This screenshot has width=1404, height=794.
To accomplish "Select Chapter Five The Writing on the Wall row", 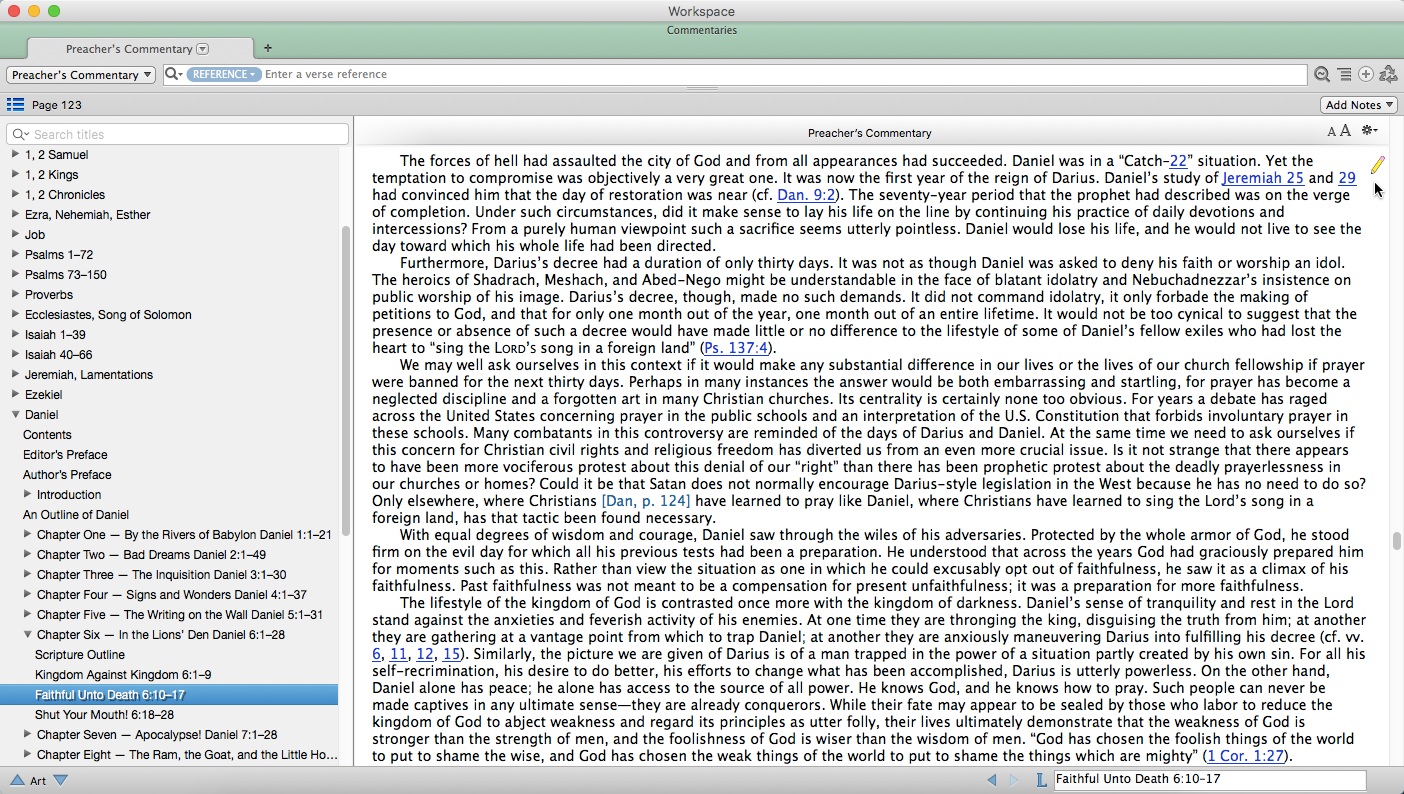I will coord(180,614).
